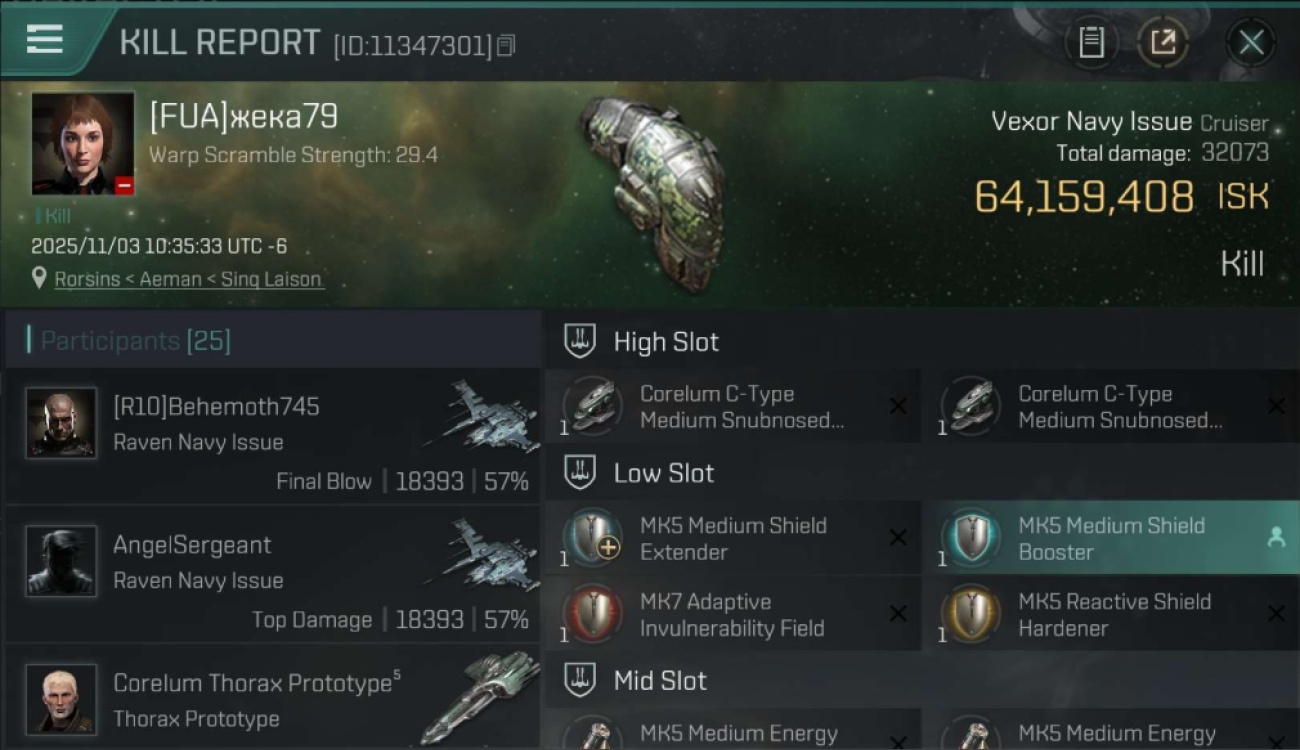The width and height of the screenshot is (1300, 750).
Task: Click the Low Slot section icon
Action: [x=580, y=473]
